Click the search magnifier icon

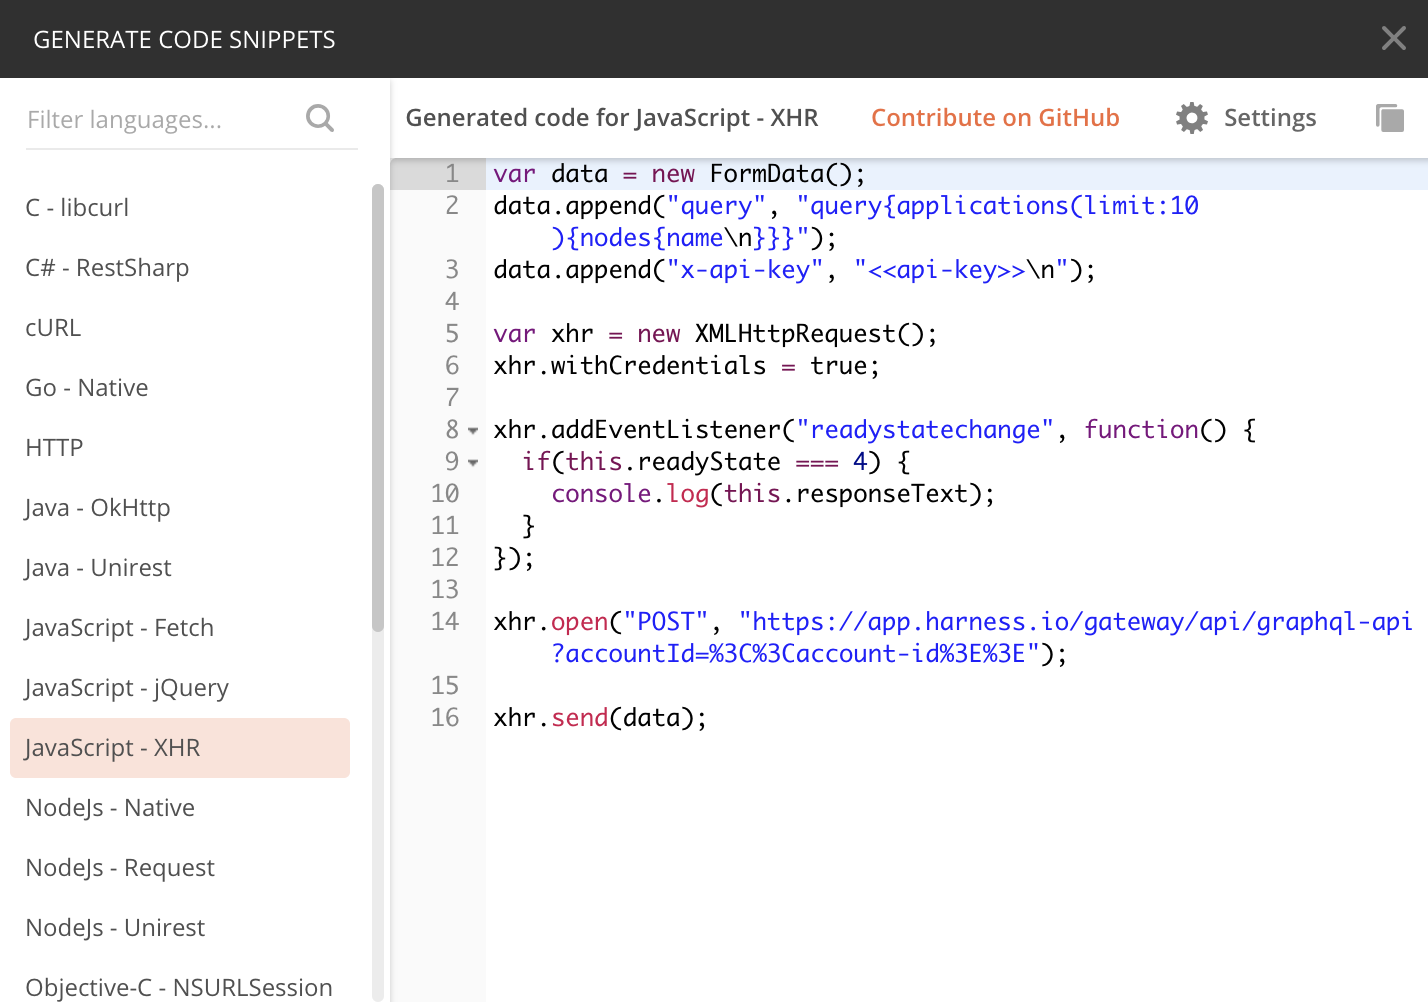point(320,118)
